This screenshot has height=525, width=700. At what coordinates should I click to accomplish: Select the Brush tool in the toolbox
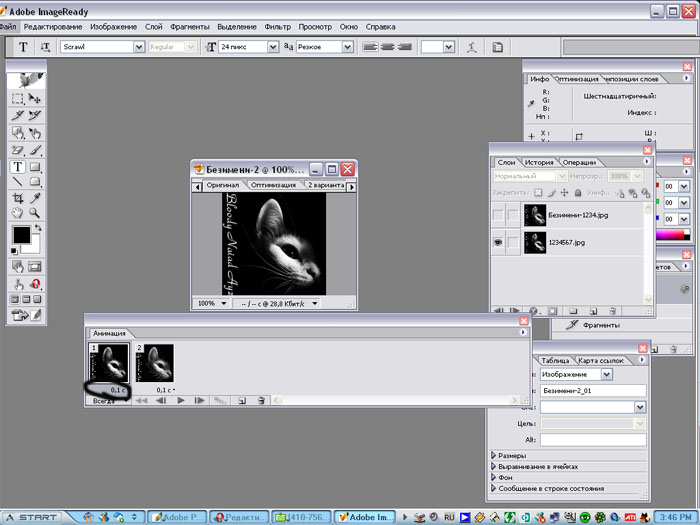[35, 150]
